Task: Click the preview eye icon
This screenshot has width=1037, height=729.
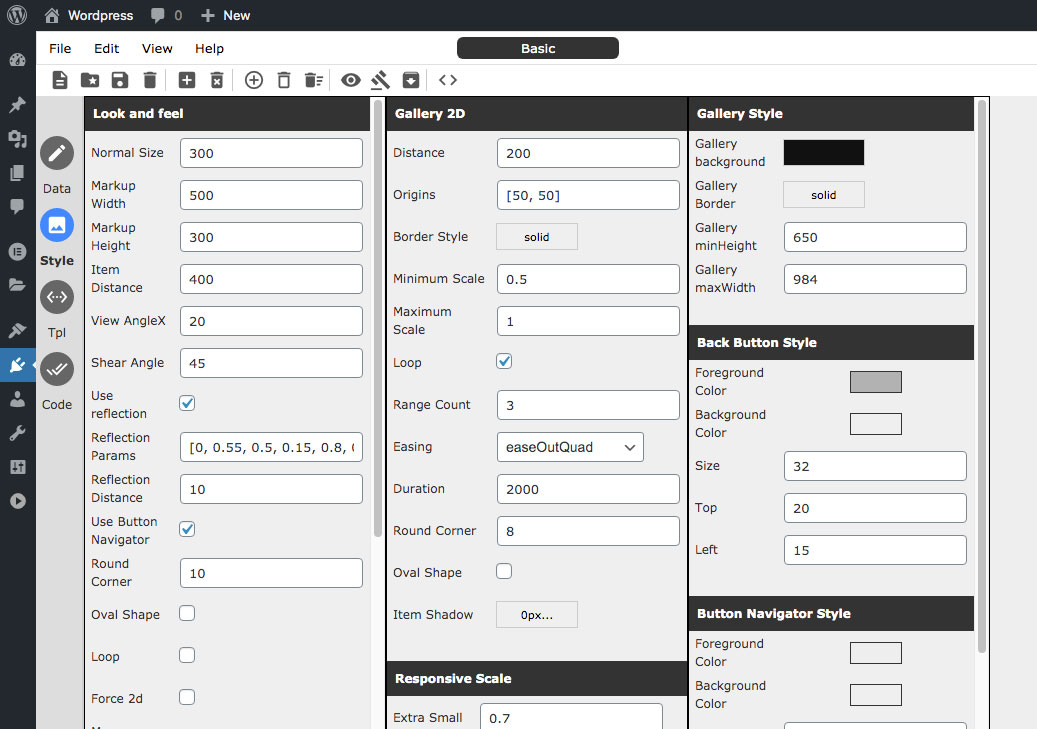Action: coord(351,80)
